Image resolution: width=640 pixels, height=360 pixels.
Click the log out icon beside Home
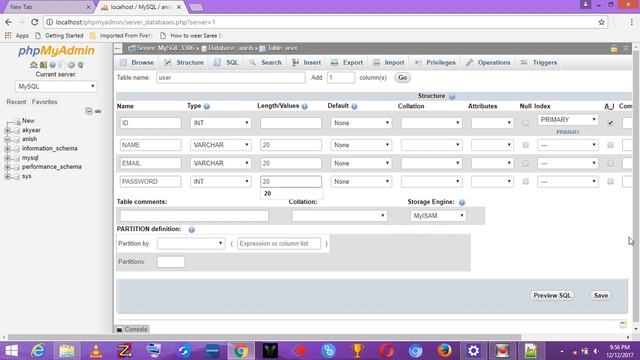tap(43, 65)
